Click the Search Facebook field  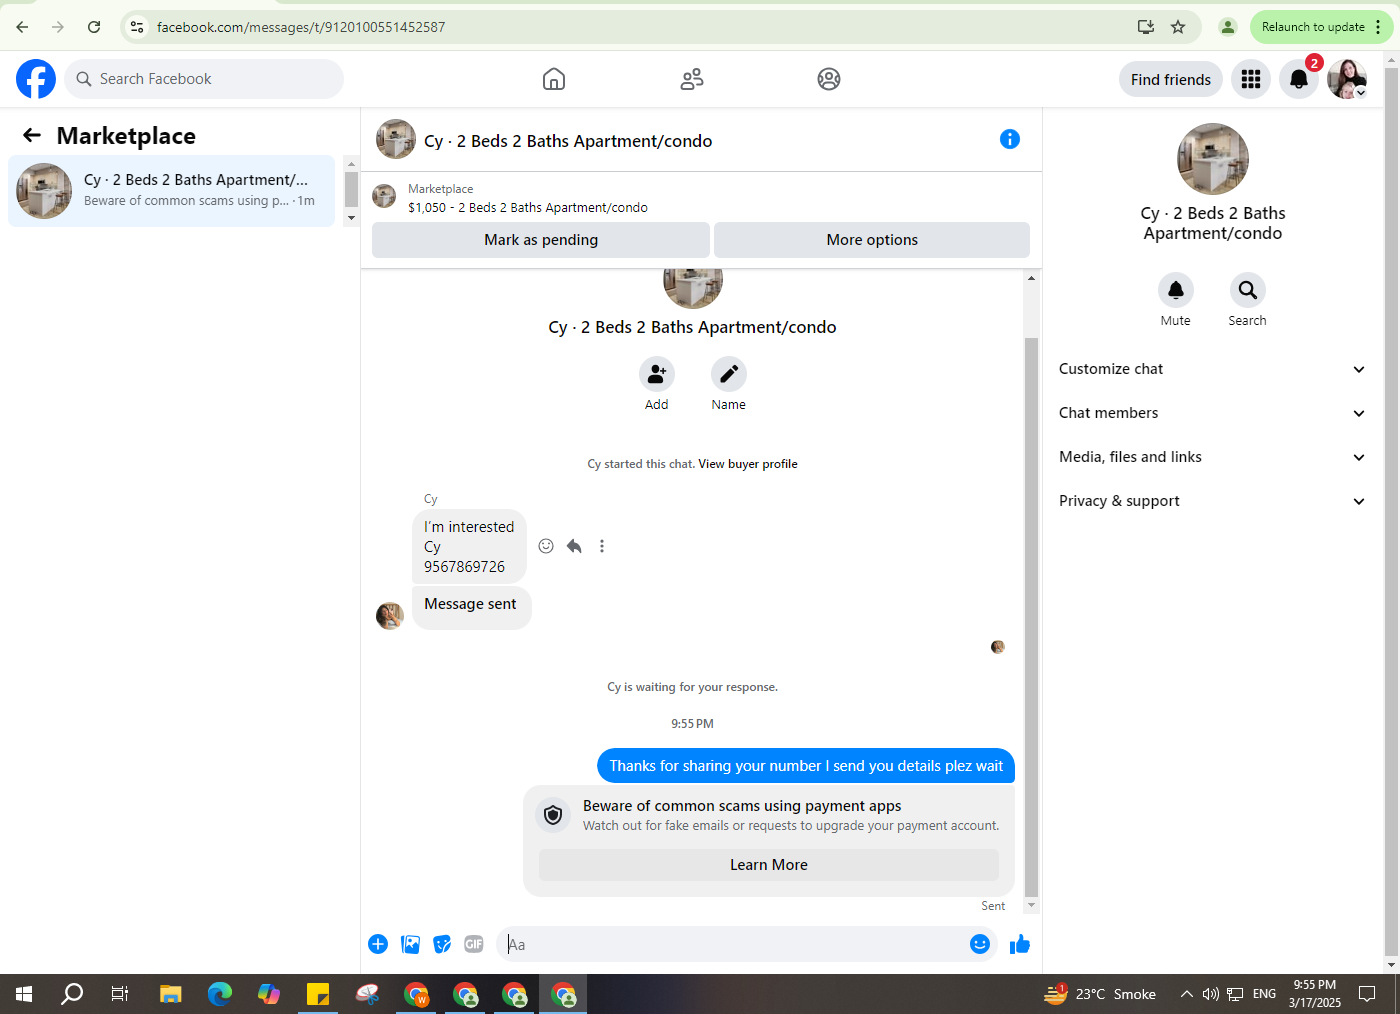(x=204, y=79)
